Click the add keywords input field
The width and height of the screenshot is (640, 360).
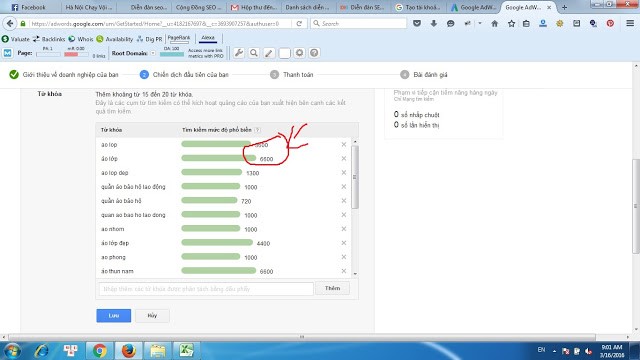[206, 289]
